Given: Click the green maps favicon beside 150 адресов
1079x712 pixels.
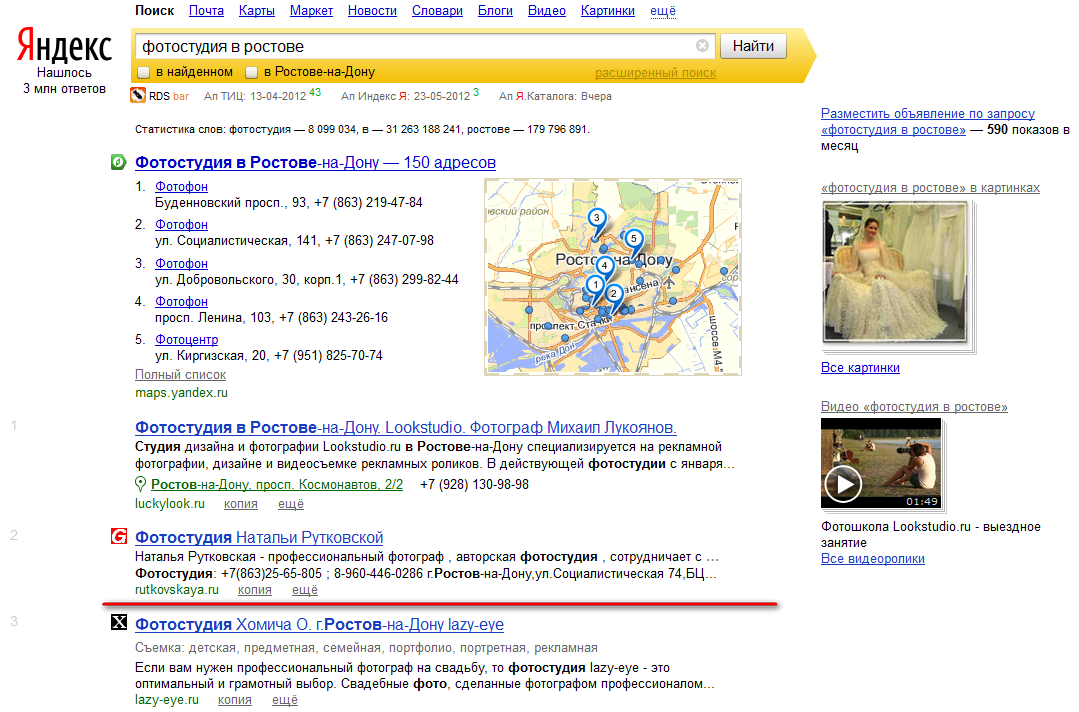Looking at the screenshot, I should pyautogui.click(x=118, y=162).
